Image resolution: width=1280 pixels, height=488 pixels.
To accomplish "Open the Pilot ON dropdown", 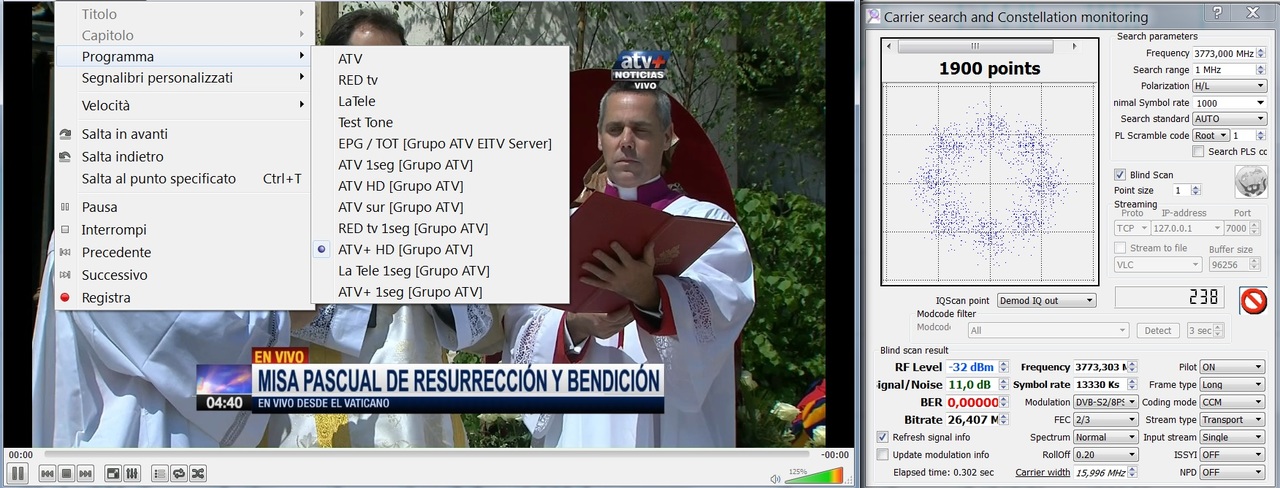I will [x=1232, y=367].
